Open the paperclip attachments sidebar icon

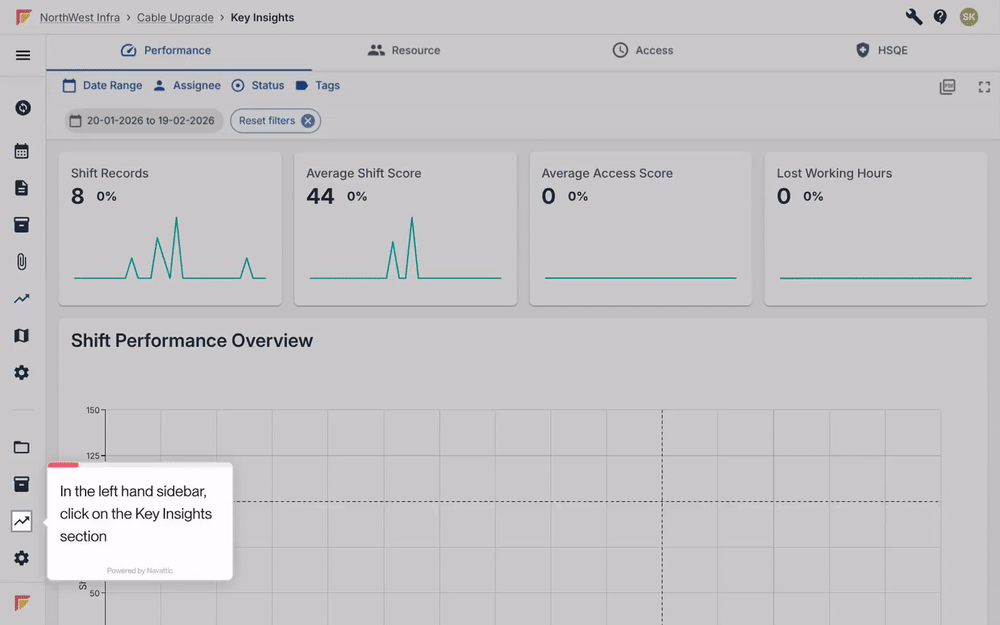tap(22, 261)
